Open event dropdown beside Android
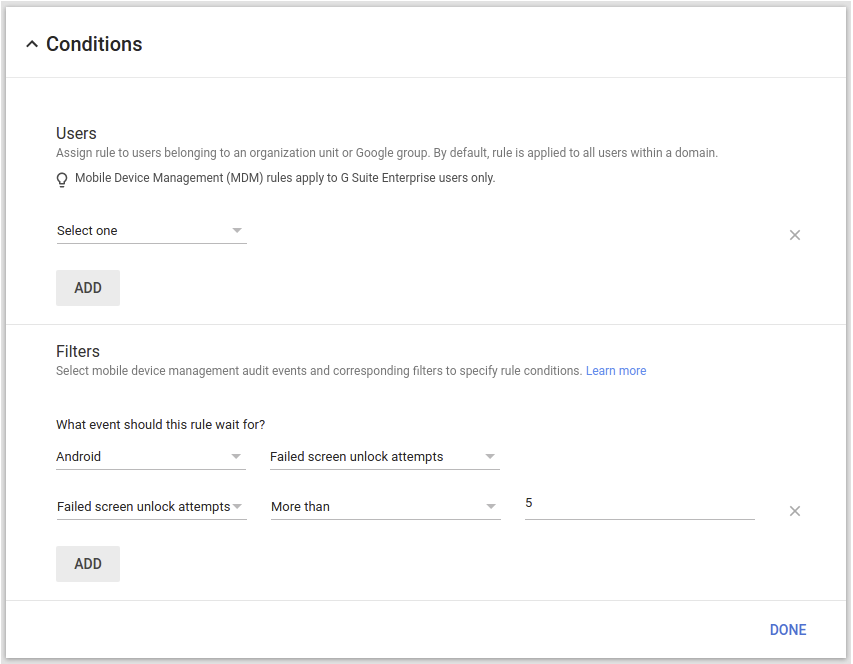Screen dimensions: 853x664 384,457
